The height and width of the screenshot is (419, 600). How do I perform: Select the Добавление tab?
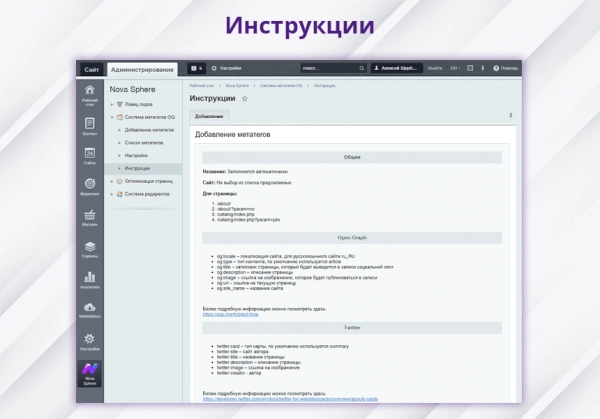coord(209,116)
